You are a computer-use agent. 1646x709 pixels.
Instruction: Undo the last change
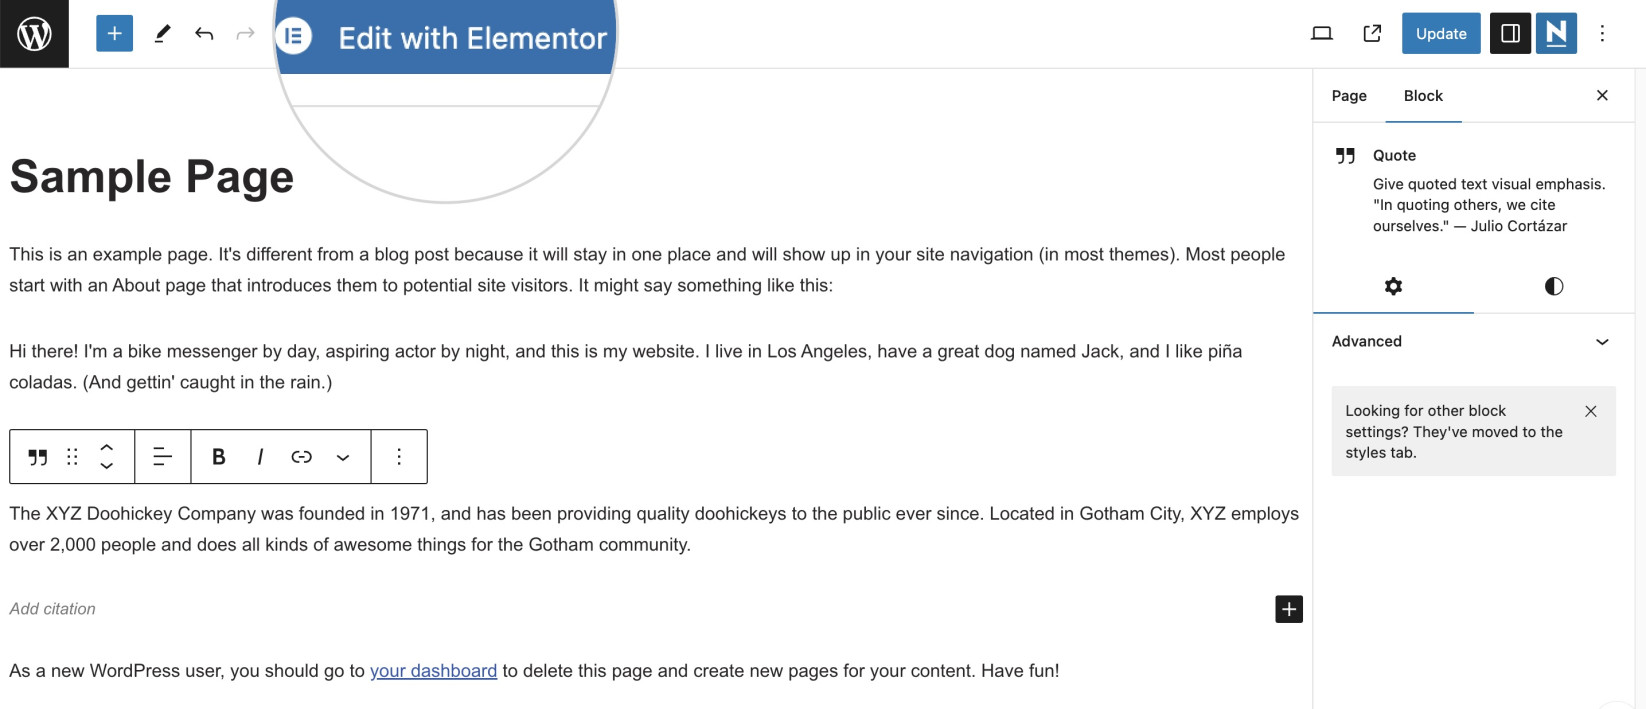click(204, 34)
